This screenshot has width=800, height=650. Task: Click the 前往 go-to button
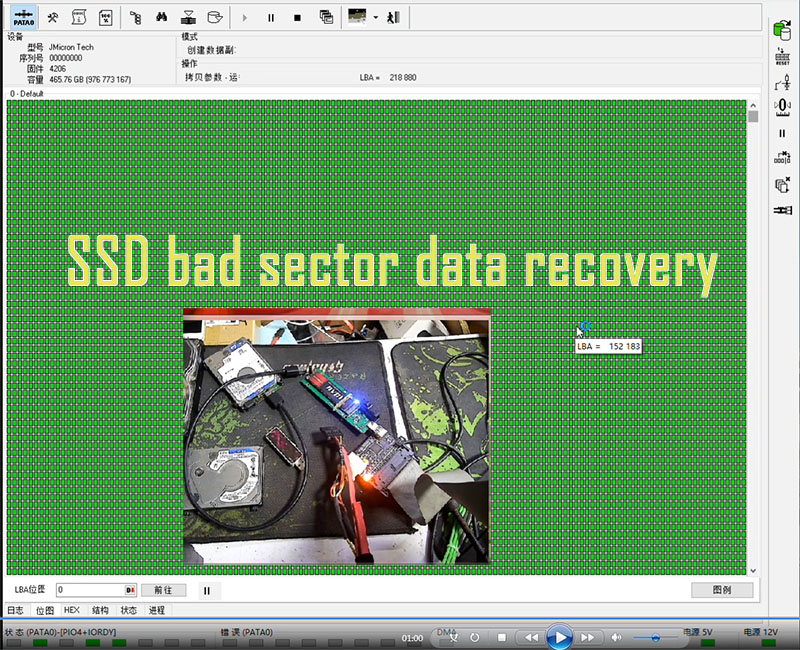click(x=163, y=590)
